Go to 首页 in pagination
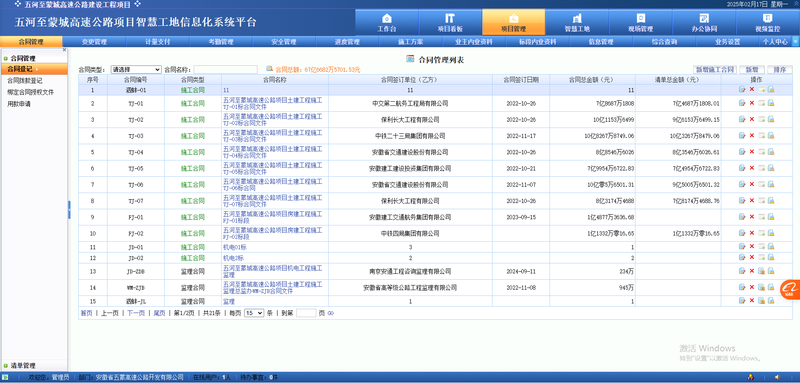This screenshot has width=800, height=383. pyautogui.click(x=86, y=313)
